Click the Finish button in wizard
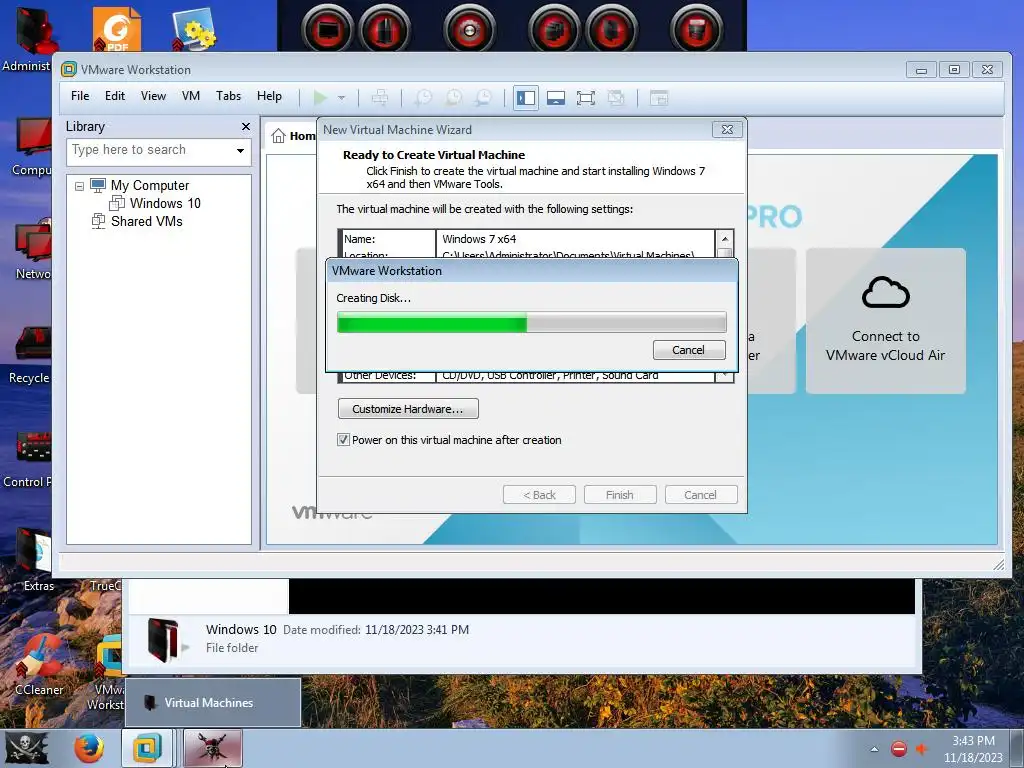Screen dimensions: 1024x768 click(620, 495)
